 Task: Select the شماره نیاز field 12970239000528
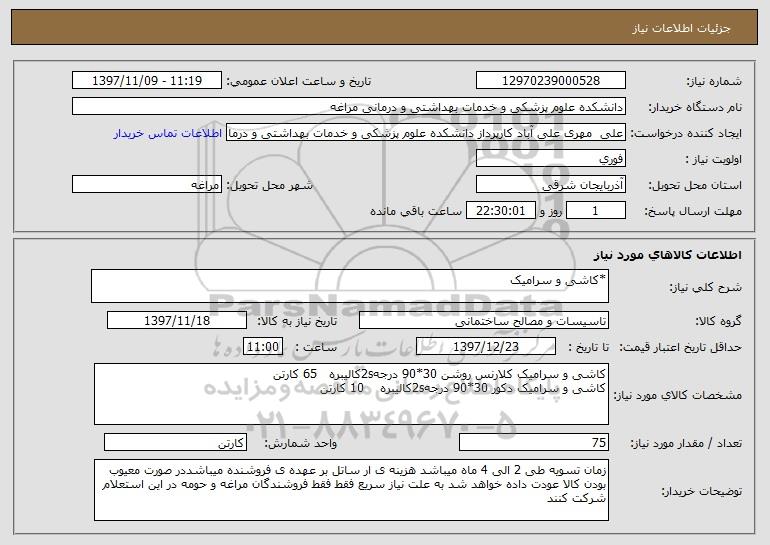pyautogui.click(x=550, y=81)
